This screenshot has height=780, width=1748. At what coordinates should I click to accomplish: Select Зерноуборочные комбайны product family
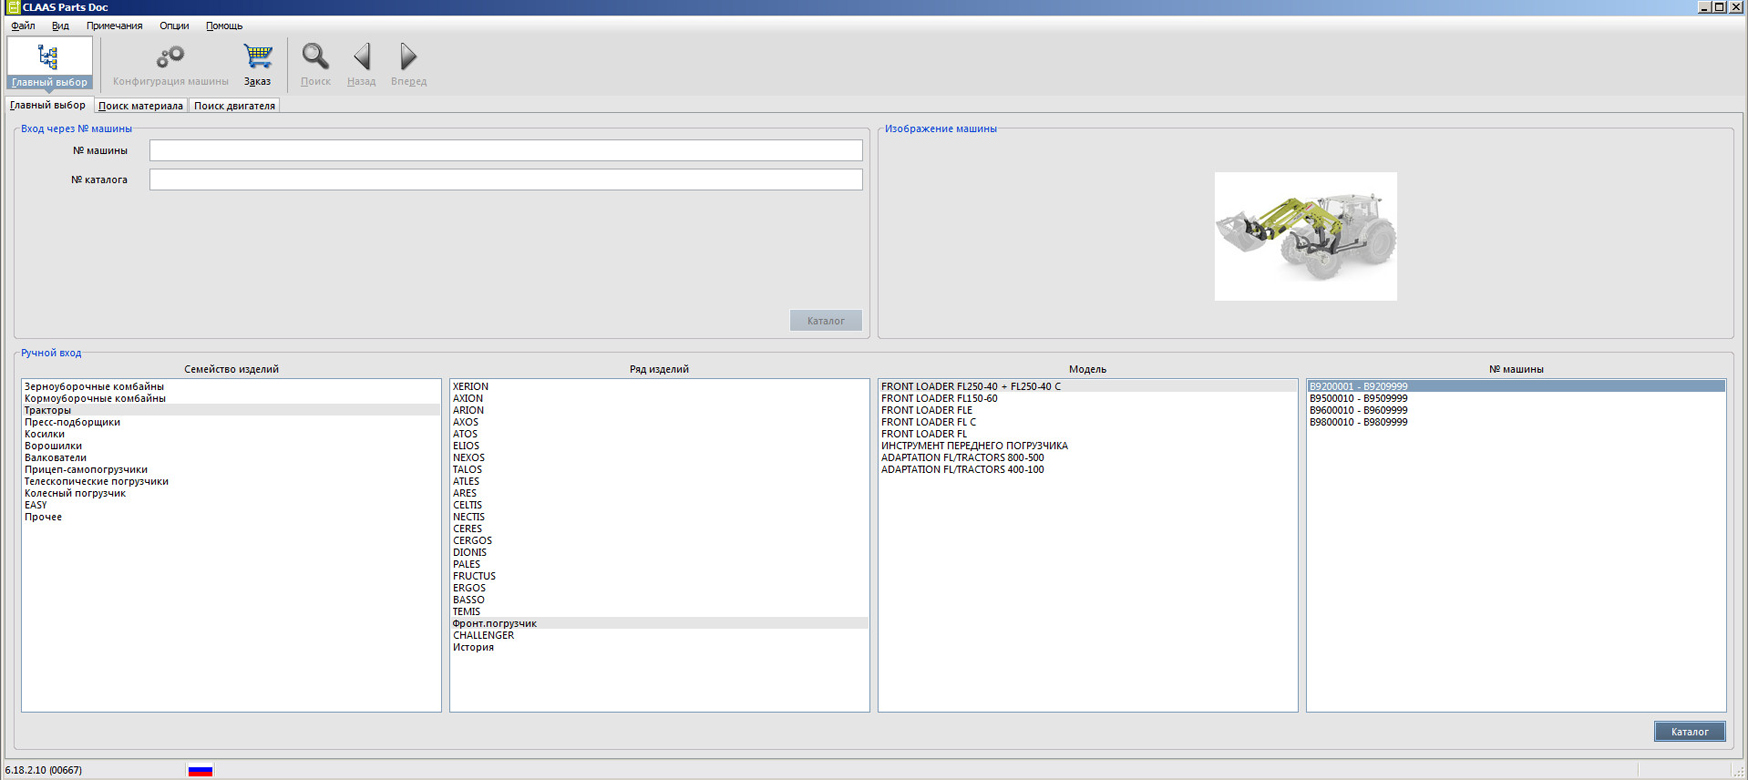tap(94, 387)
